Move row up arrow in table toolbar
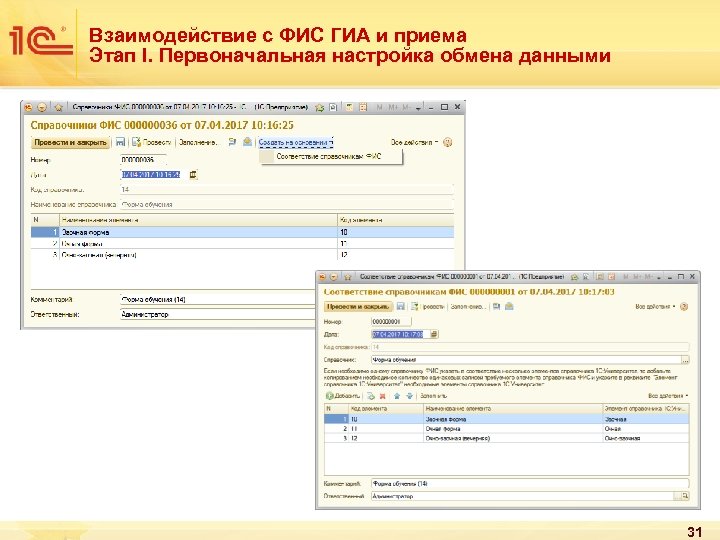Image resolution: width=720 pixels, height=540 pixels. click(x=397, y=396)
